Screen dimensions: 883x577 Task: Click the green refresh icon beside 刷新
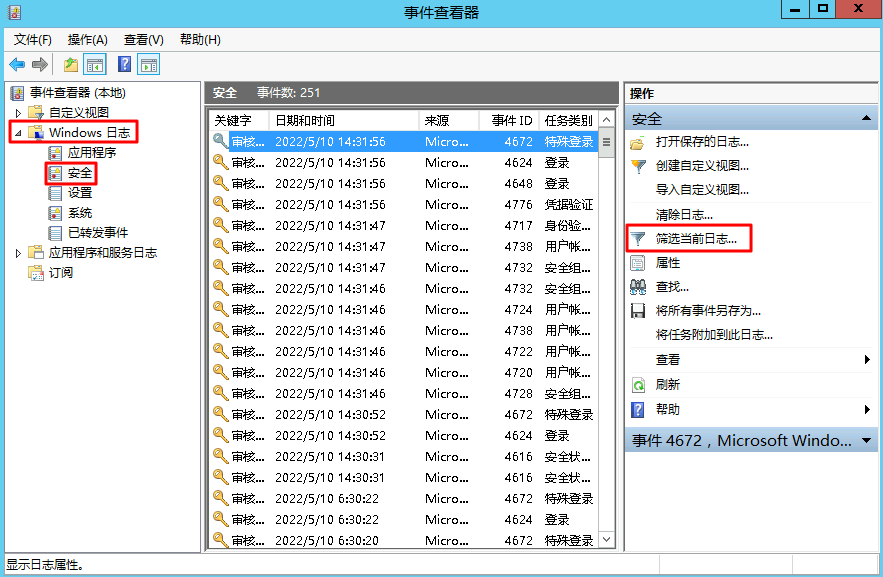(638, 385)
